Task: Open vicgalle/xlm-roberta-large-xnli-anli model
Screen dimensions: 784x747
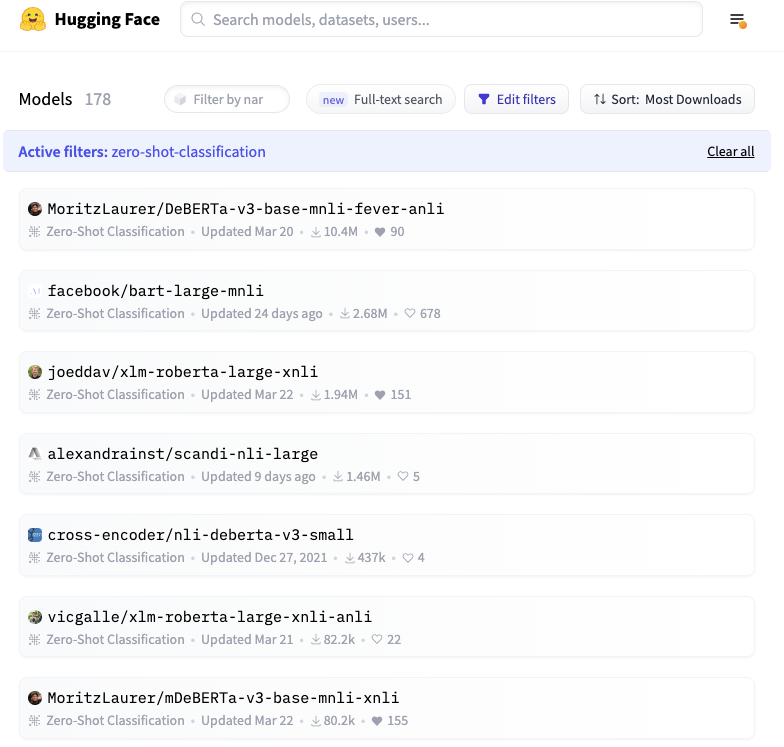Action: (210, 616)
